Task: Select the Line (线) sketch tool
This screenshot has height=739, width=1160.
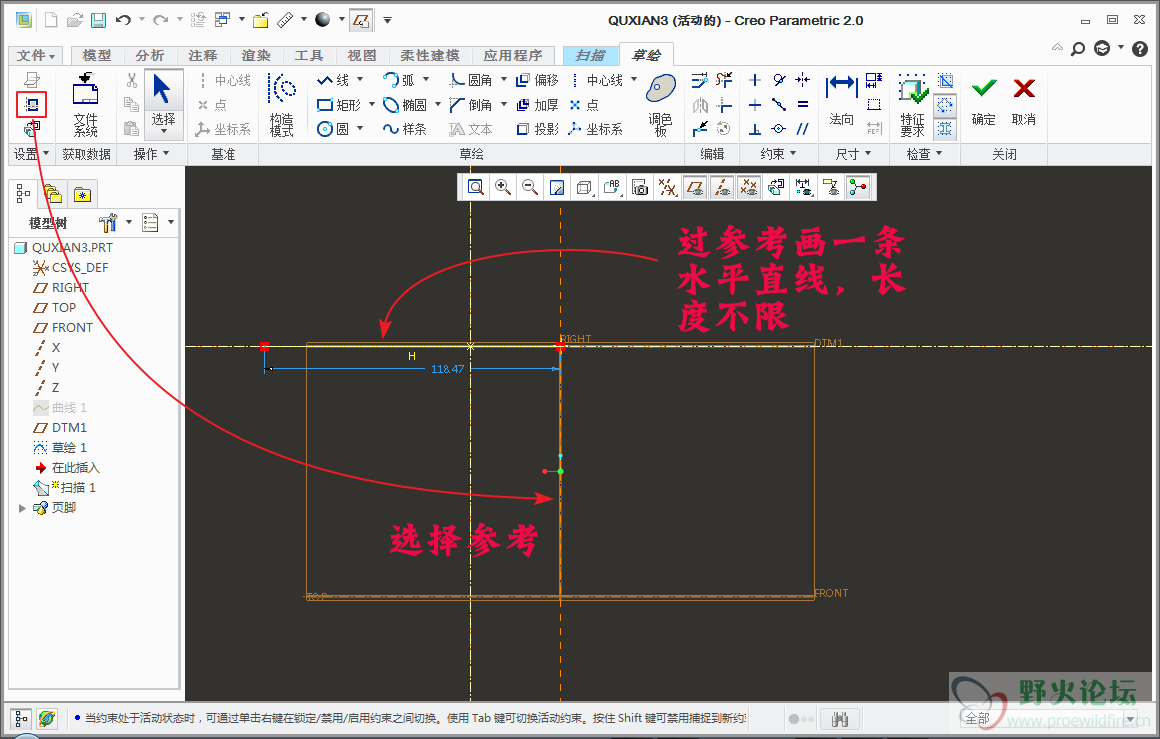Action: click(333, 80)
